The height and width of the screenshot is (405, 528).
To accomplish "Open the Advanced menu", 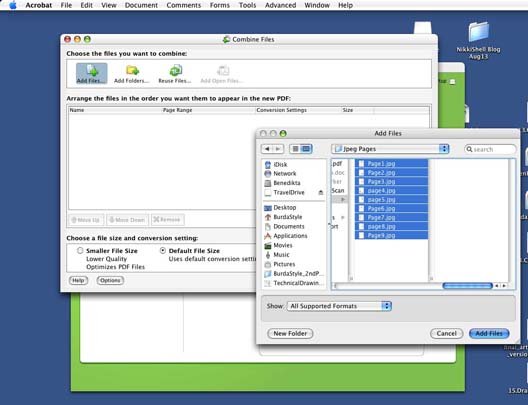I will pyautogui.click(x=280, y=5).
